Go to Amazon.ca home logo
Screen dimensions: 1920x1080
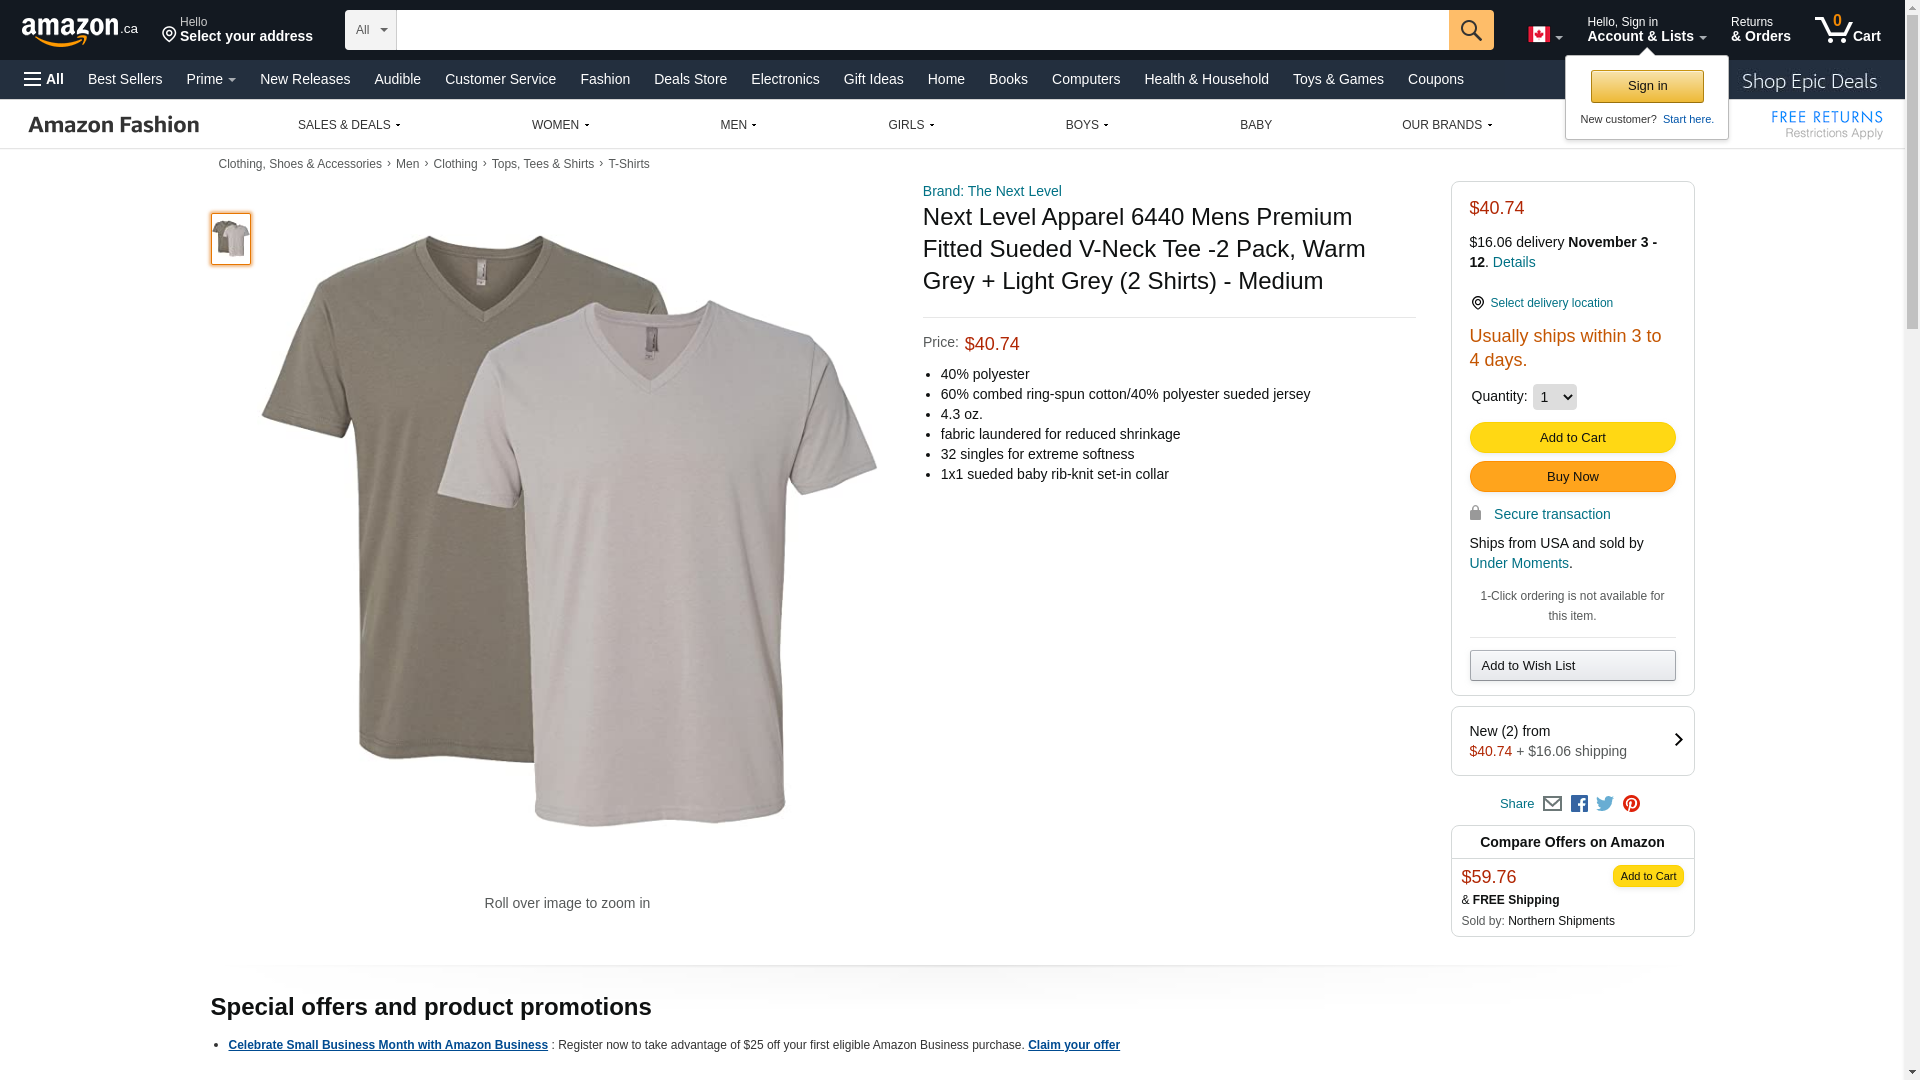tap(80, 31)
